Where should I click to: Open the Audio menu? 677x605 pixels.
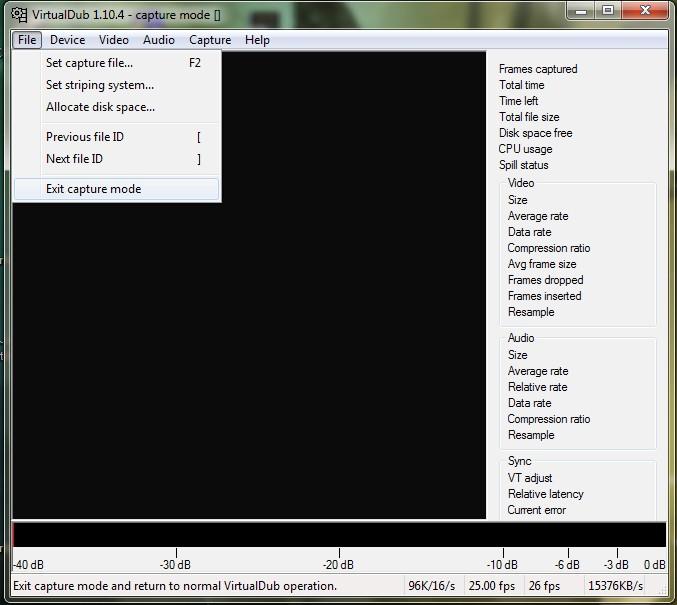click(x=158, y=40)
